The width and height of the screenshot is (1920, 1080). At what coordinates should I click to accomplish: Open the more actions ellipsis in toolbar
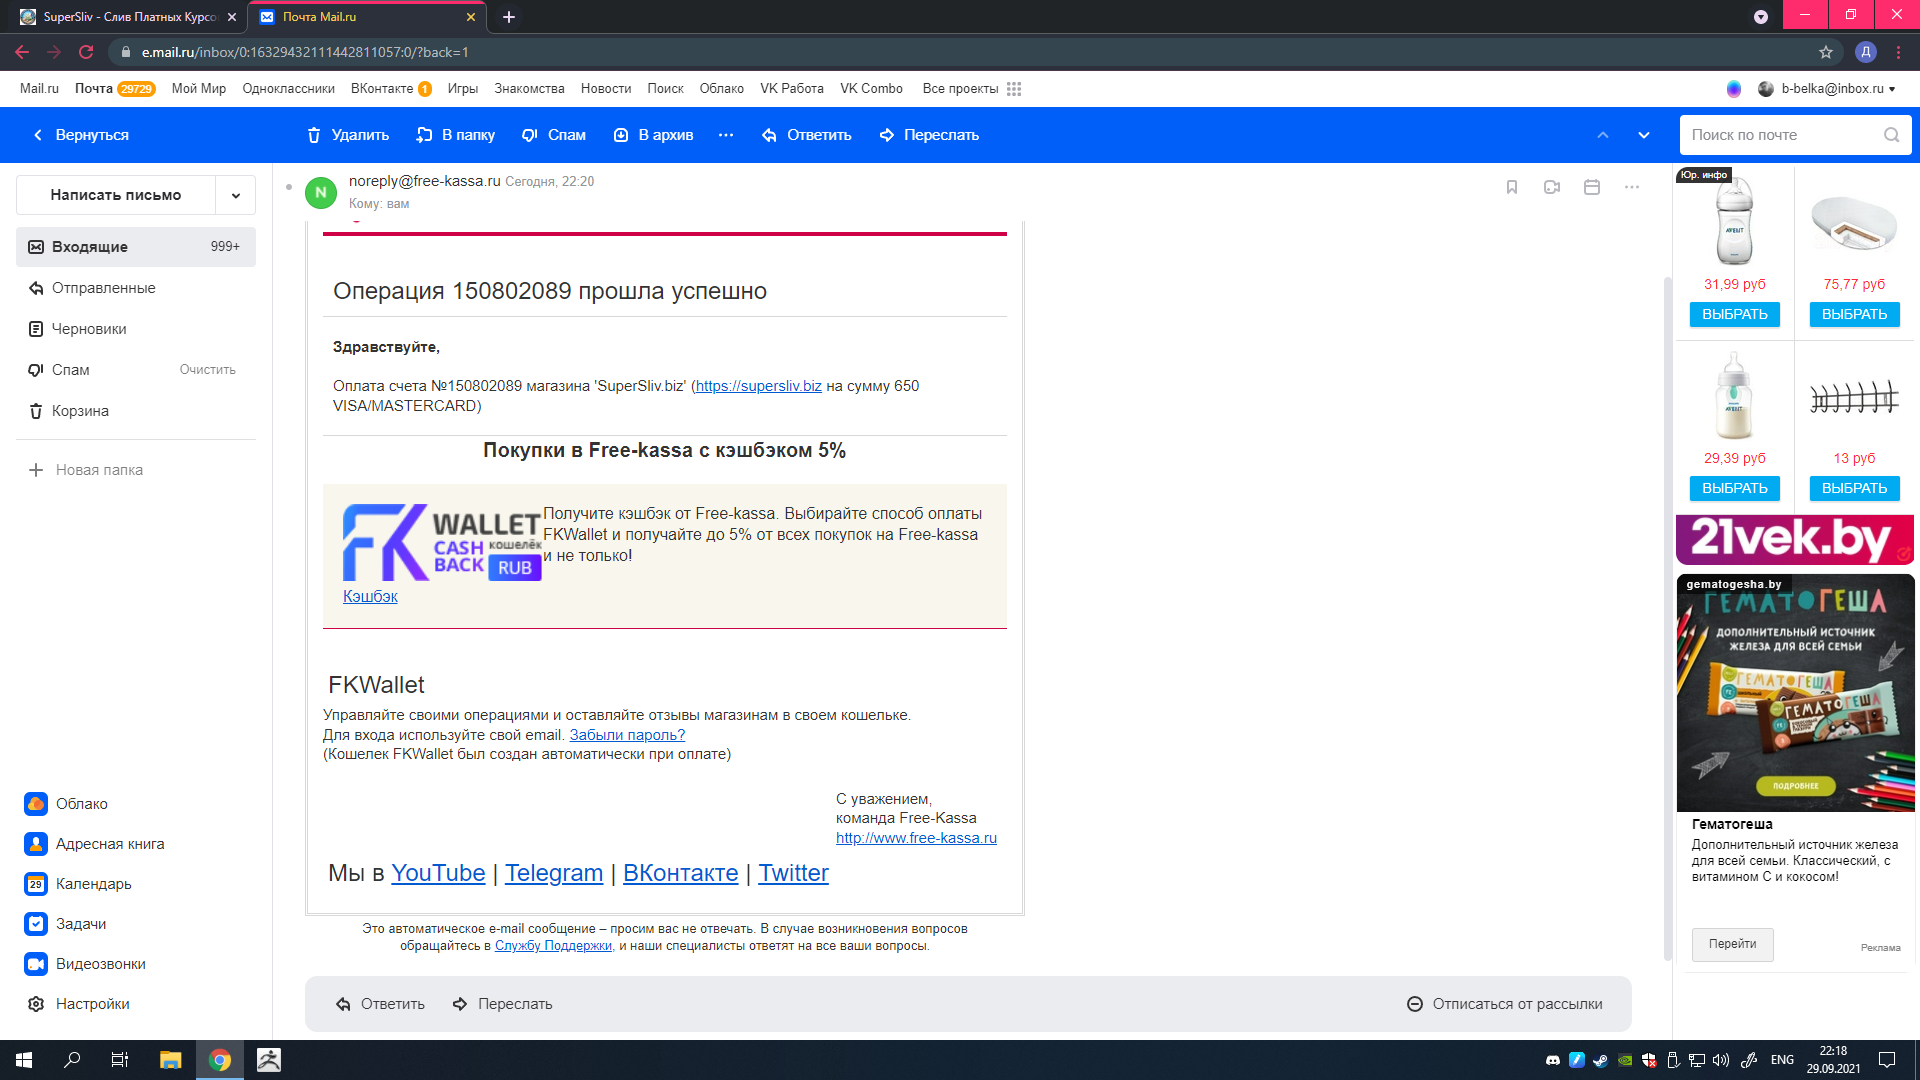point(726,135)
